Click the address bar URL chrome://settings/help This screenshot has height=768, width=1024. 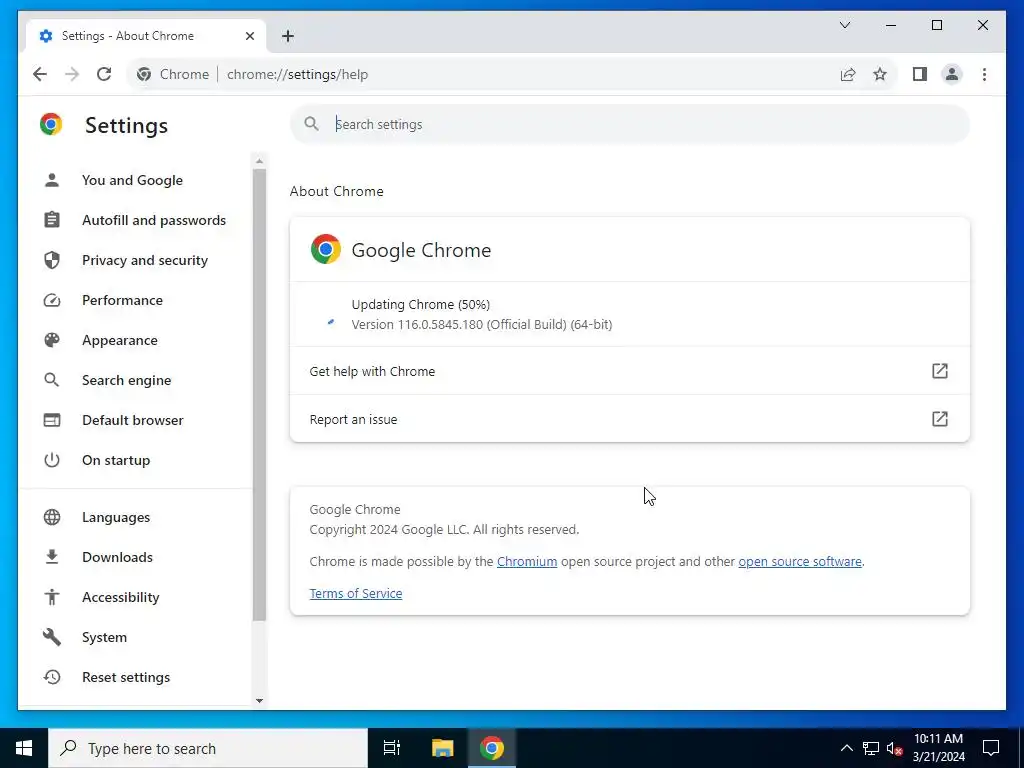click(x=297, y=74)
